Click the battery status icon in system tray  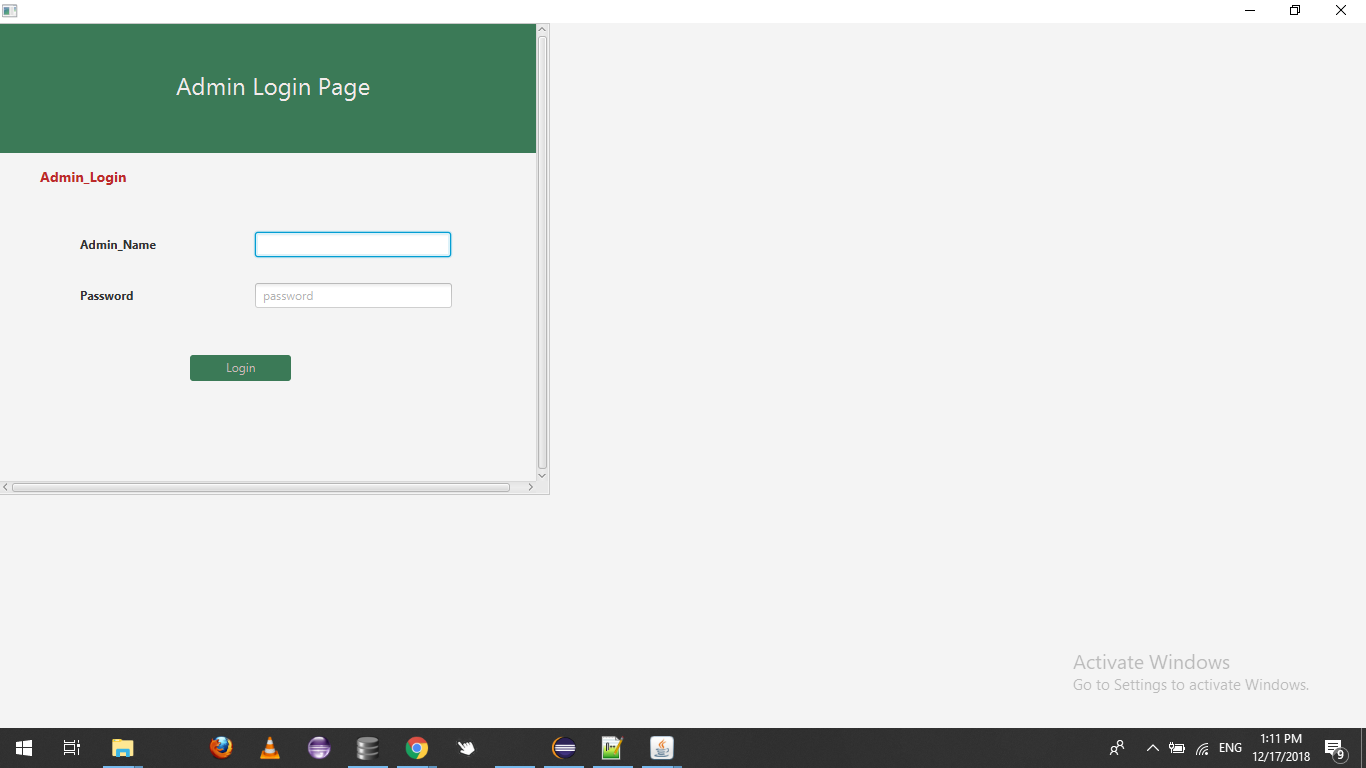pos(1177,747)
